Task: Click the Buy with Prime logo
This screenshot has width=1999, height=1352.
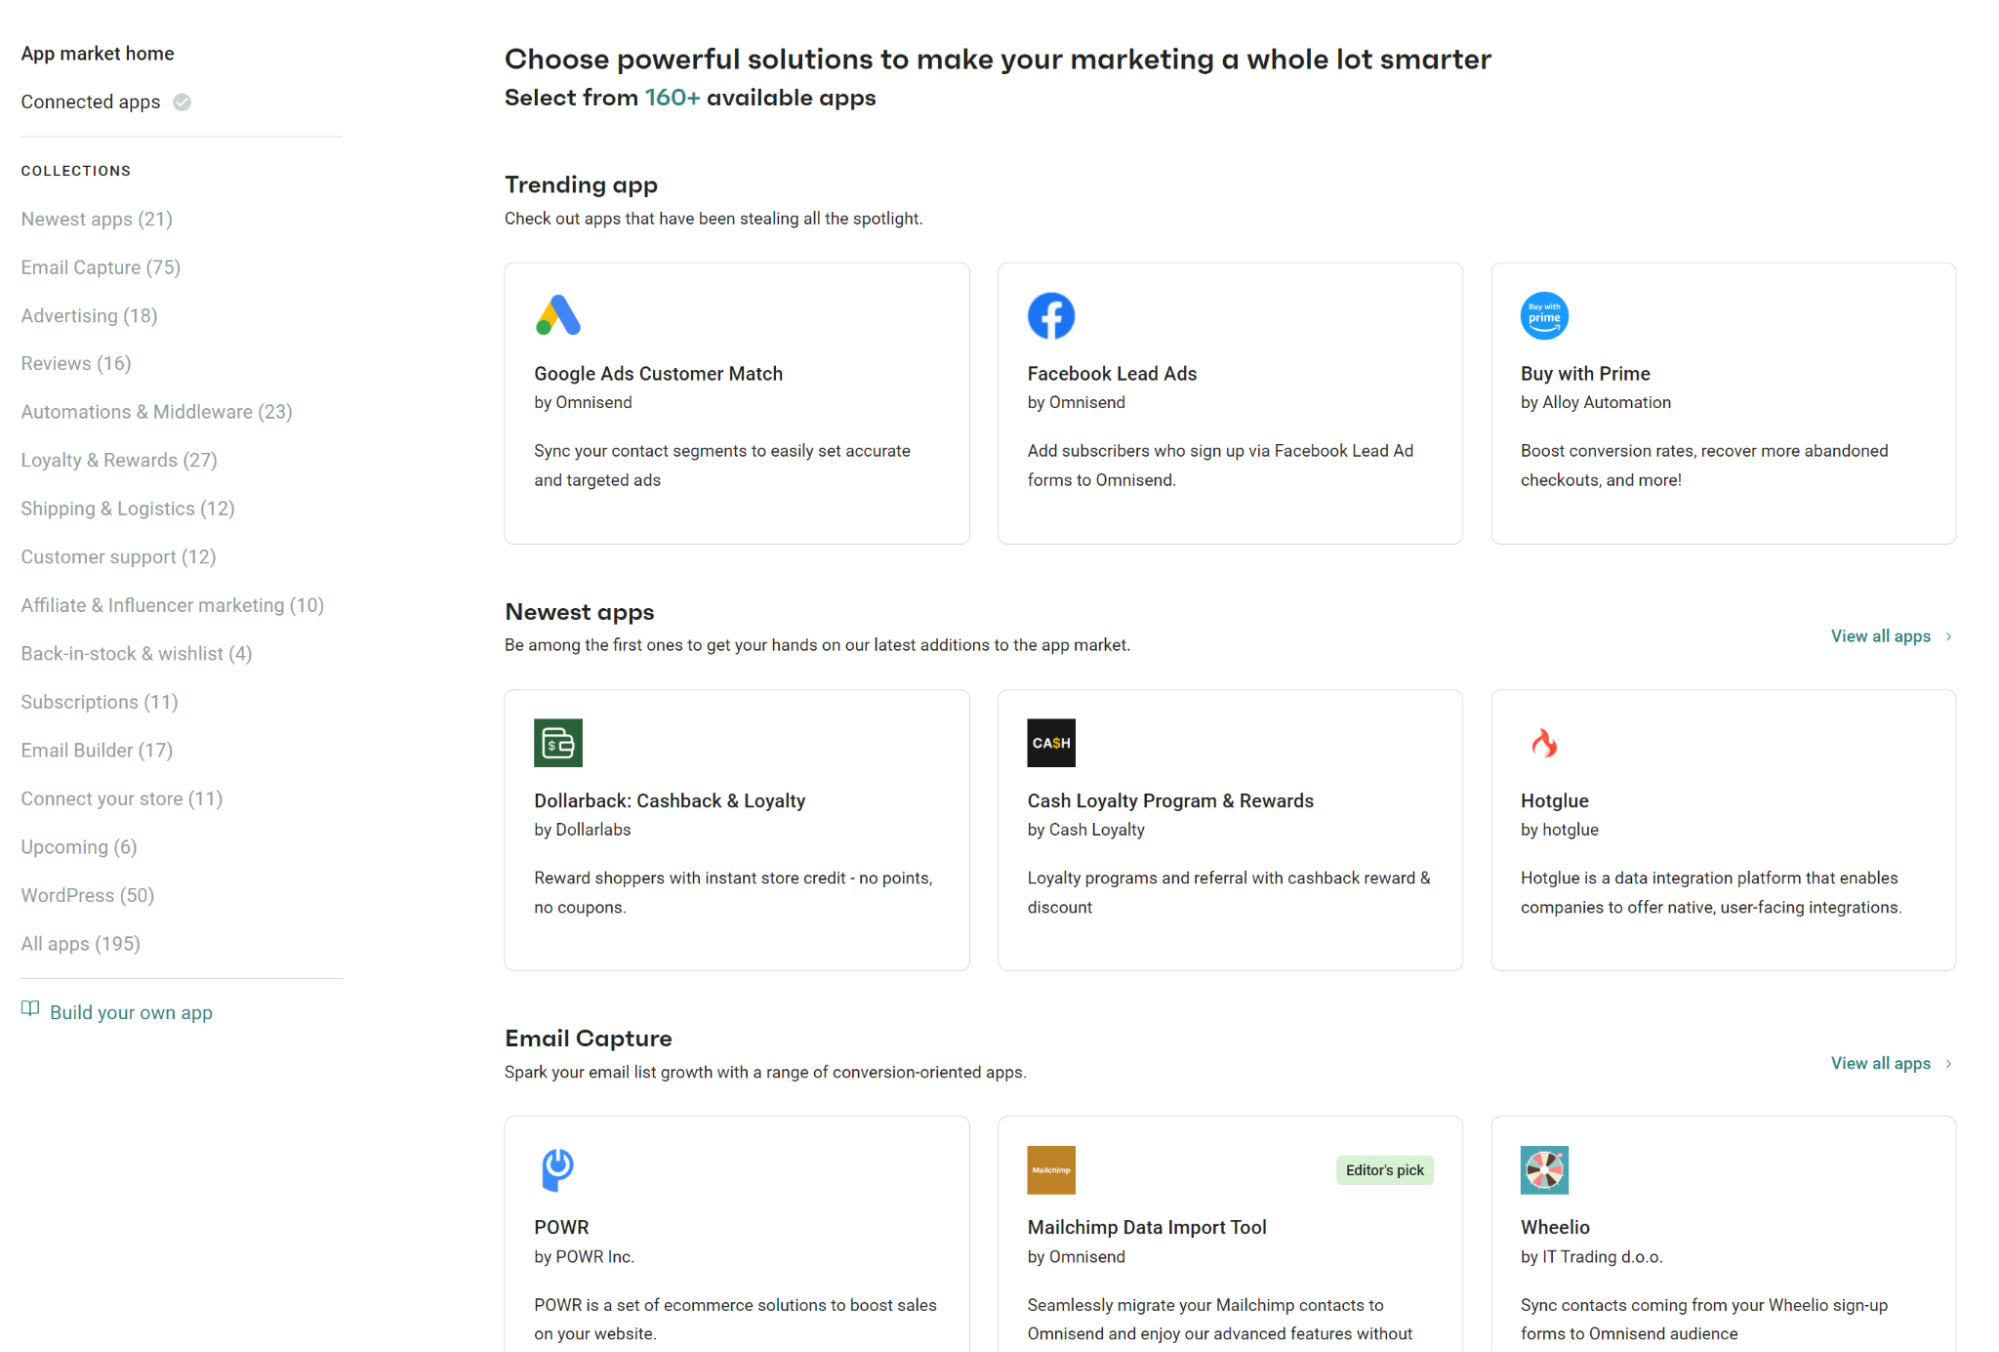Action: (1543, 315)
